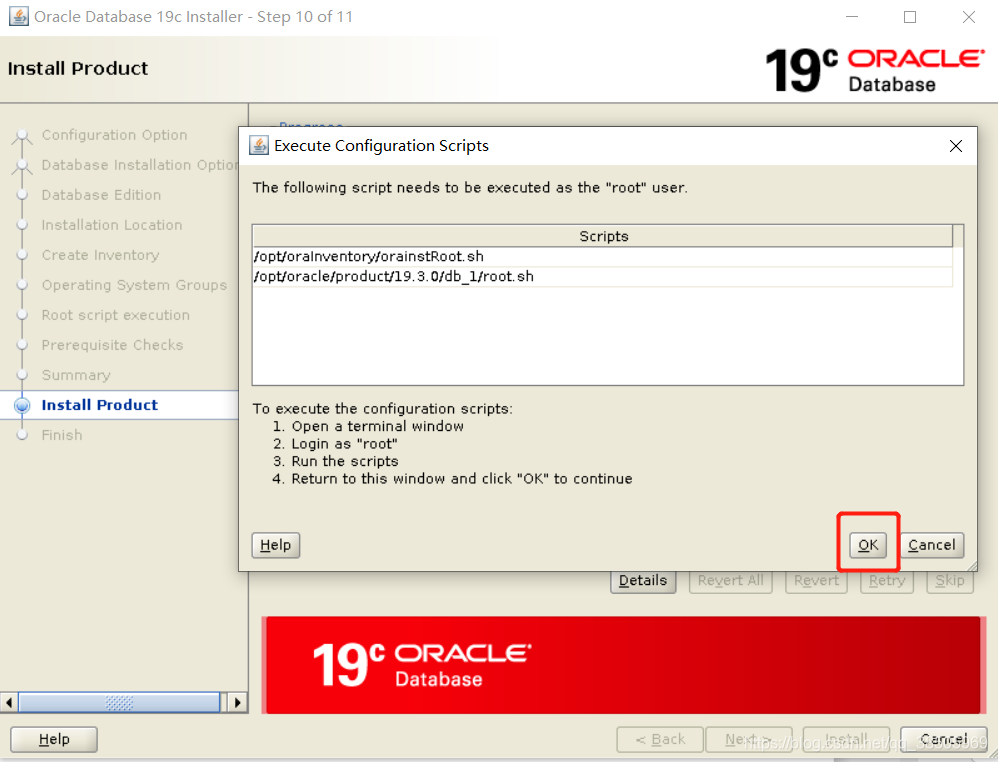Click the resize grip of scripts dialog
The height and width of the screenshot is (762, 998).
click(x=971, y=566)
